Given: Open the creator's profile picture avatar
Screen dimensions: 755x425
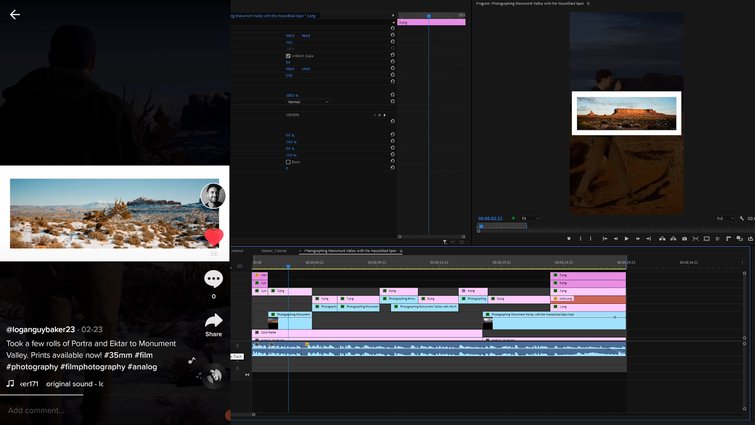Looking at the screenshot, I should pos(212,195).
